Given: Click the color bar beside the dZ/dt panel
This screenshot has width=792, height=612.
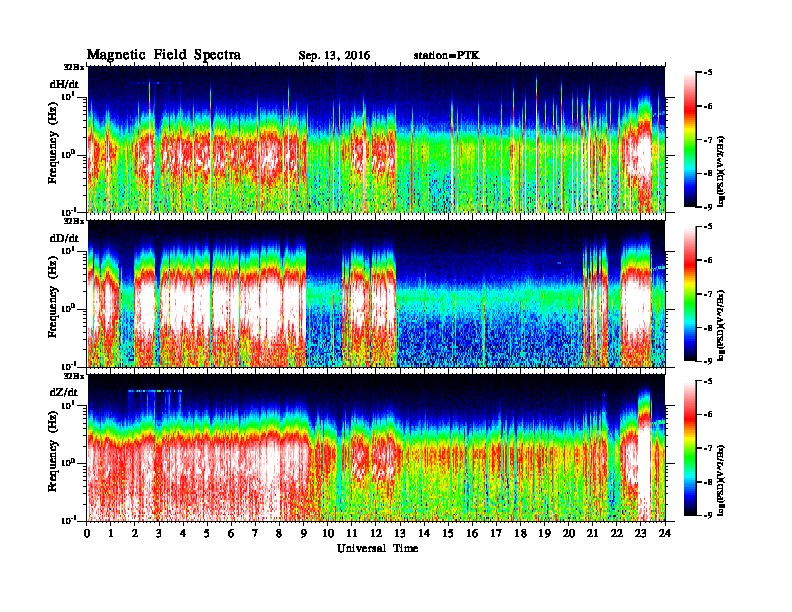Looking at the screenshot, I should [x=689, y=448].
